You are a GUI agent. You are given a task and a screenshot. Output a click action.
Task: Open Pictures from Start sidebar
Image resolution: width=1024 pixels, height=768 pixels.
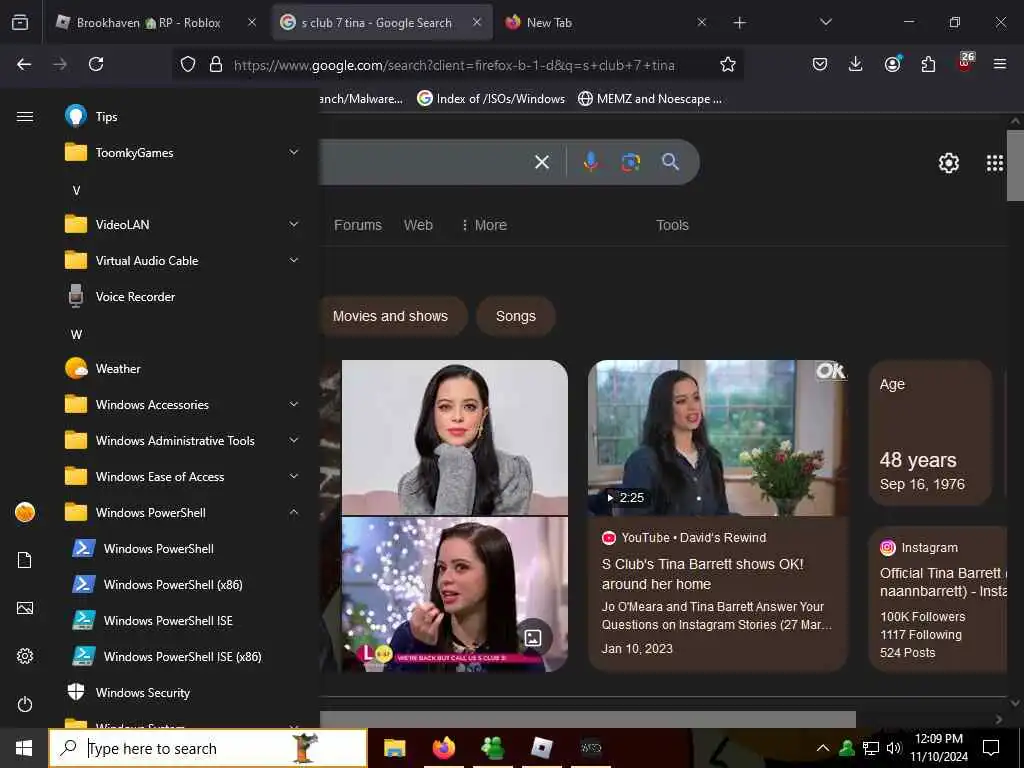(x=25, y=608)
